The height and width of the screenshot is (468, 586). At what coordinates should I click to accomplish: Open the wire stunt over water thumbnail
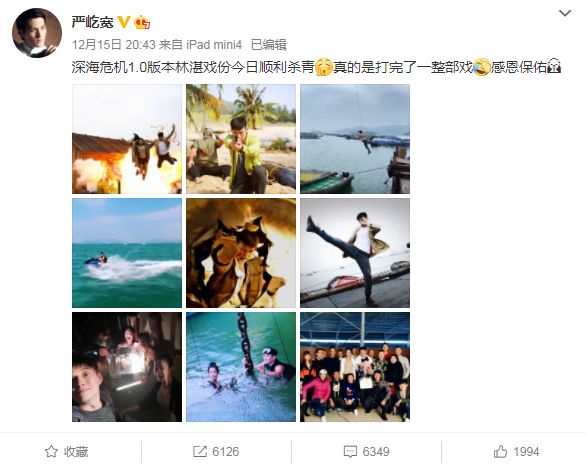(x=355, y=139)
